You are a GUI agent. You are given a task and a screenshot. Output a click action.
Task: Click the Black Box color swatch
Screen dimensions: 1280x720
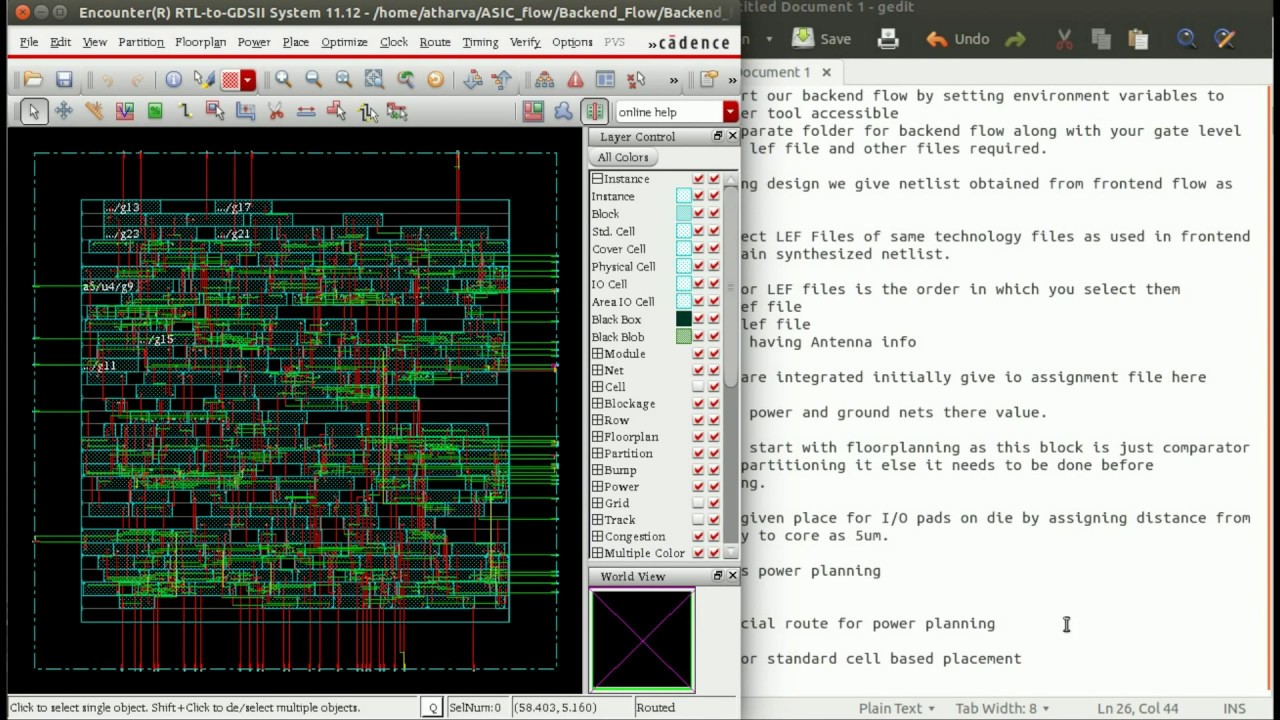pyautogui.click(x=684, y=319)
